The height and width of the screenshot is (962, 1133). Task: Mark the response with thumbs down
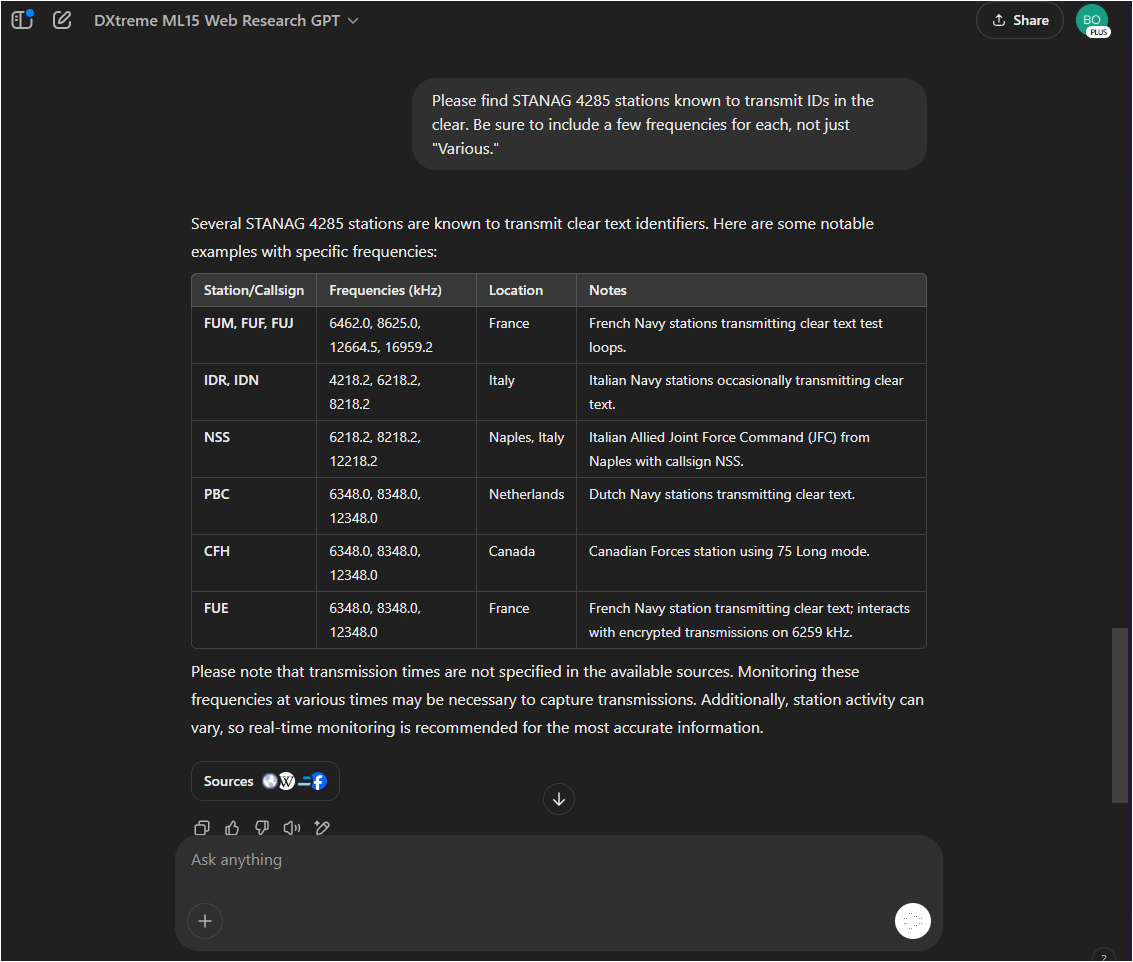tap(262, 827)
